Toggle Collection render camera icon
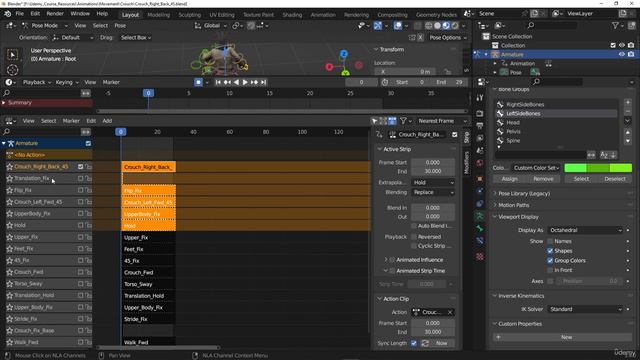Screen dimensions: 640x360 [x=631, y=45]
